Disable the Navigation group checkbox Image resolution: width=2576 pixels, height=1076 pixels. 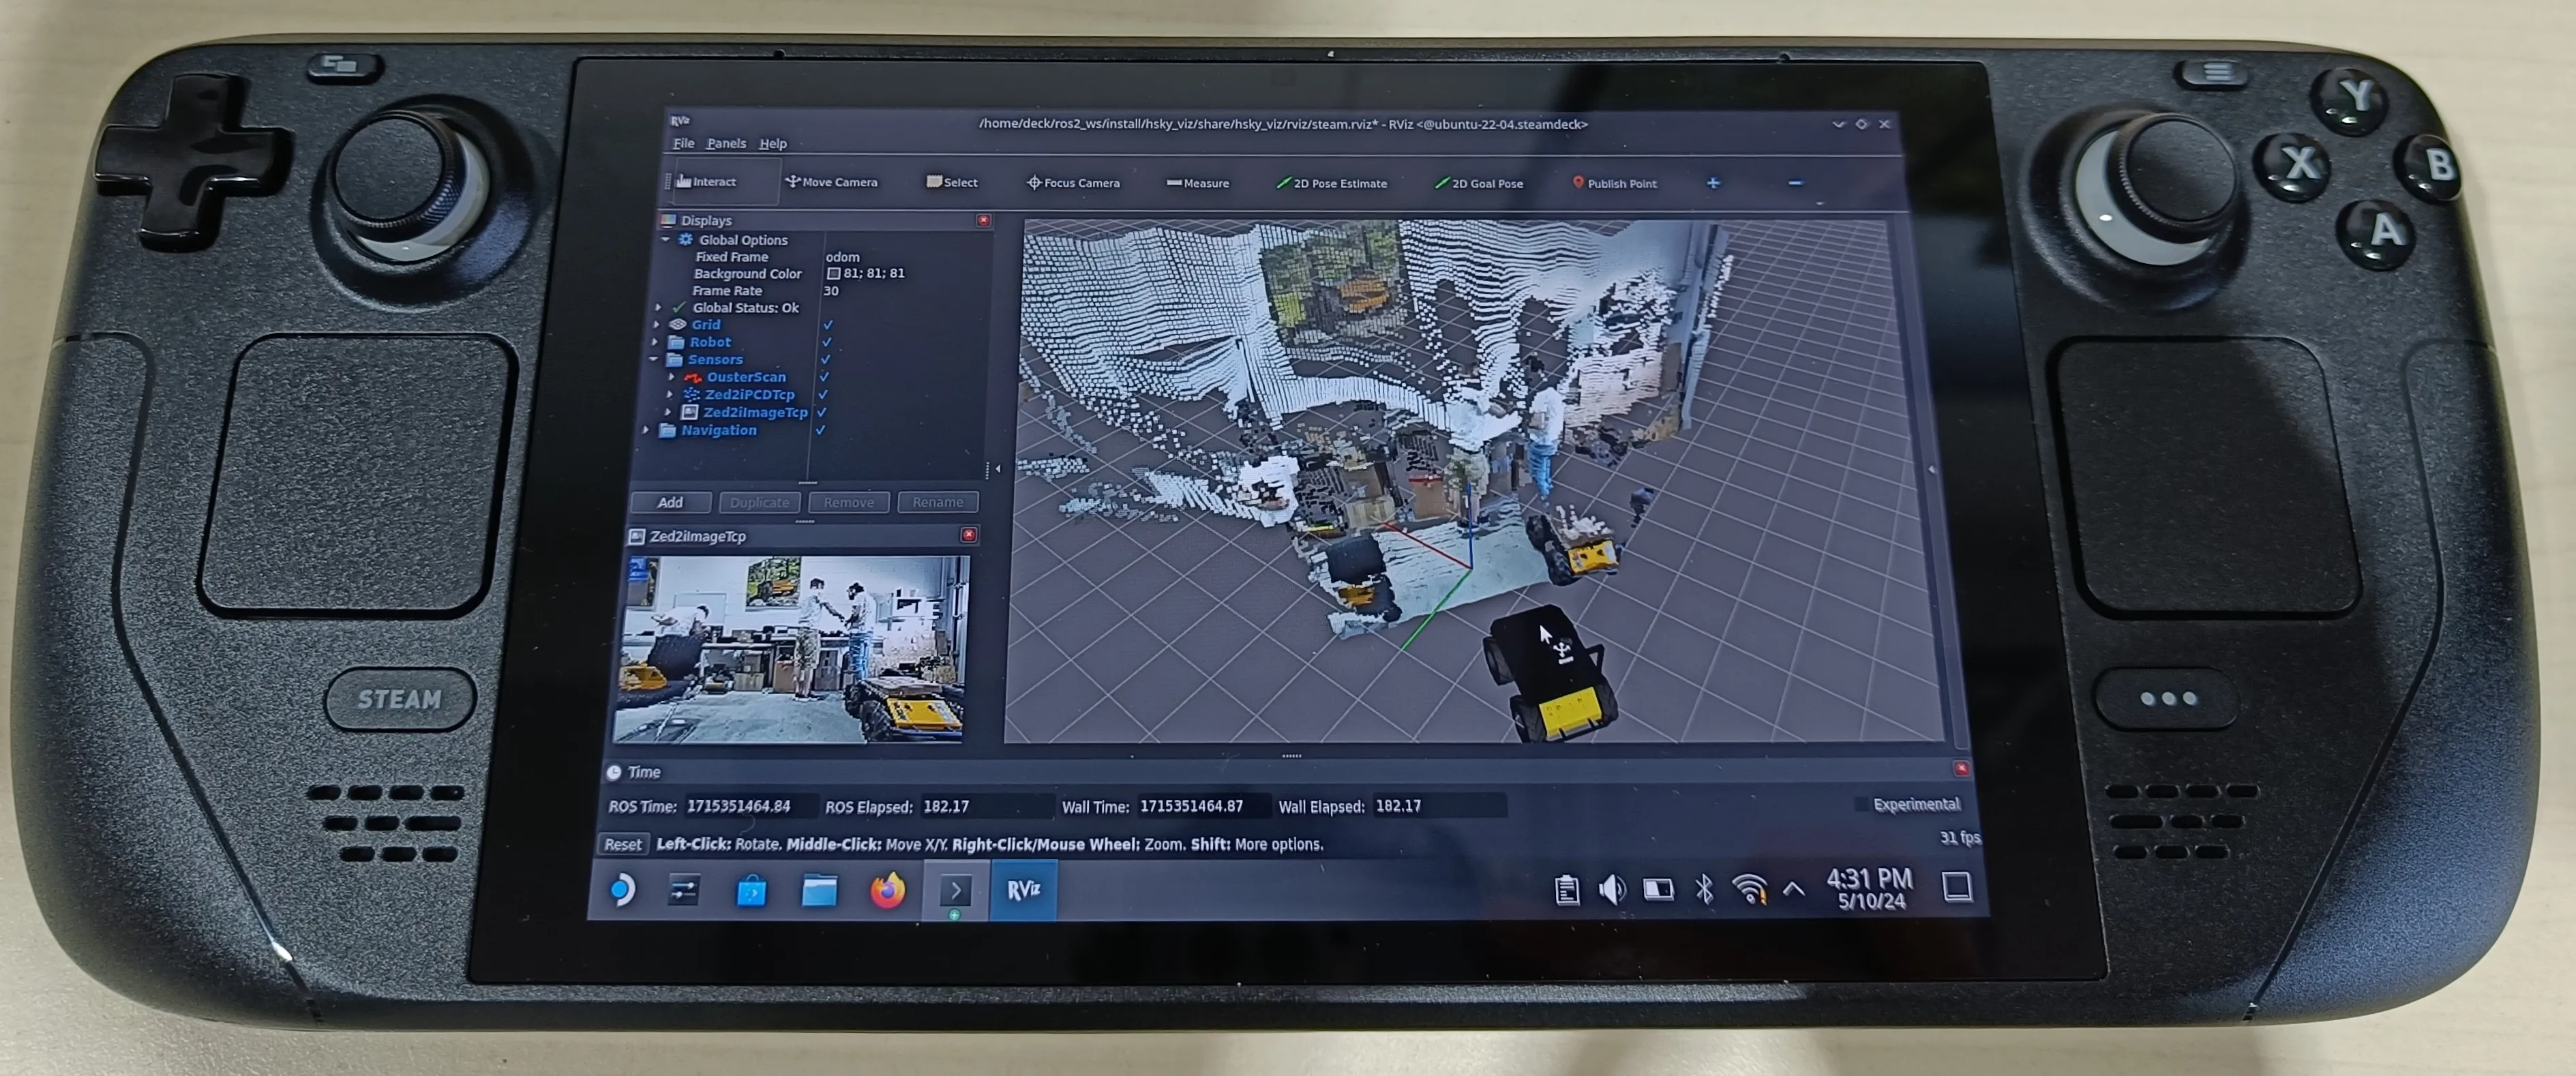pyautogui.click(x=820, y=430)
